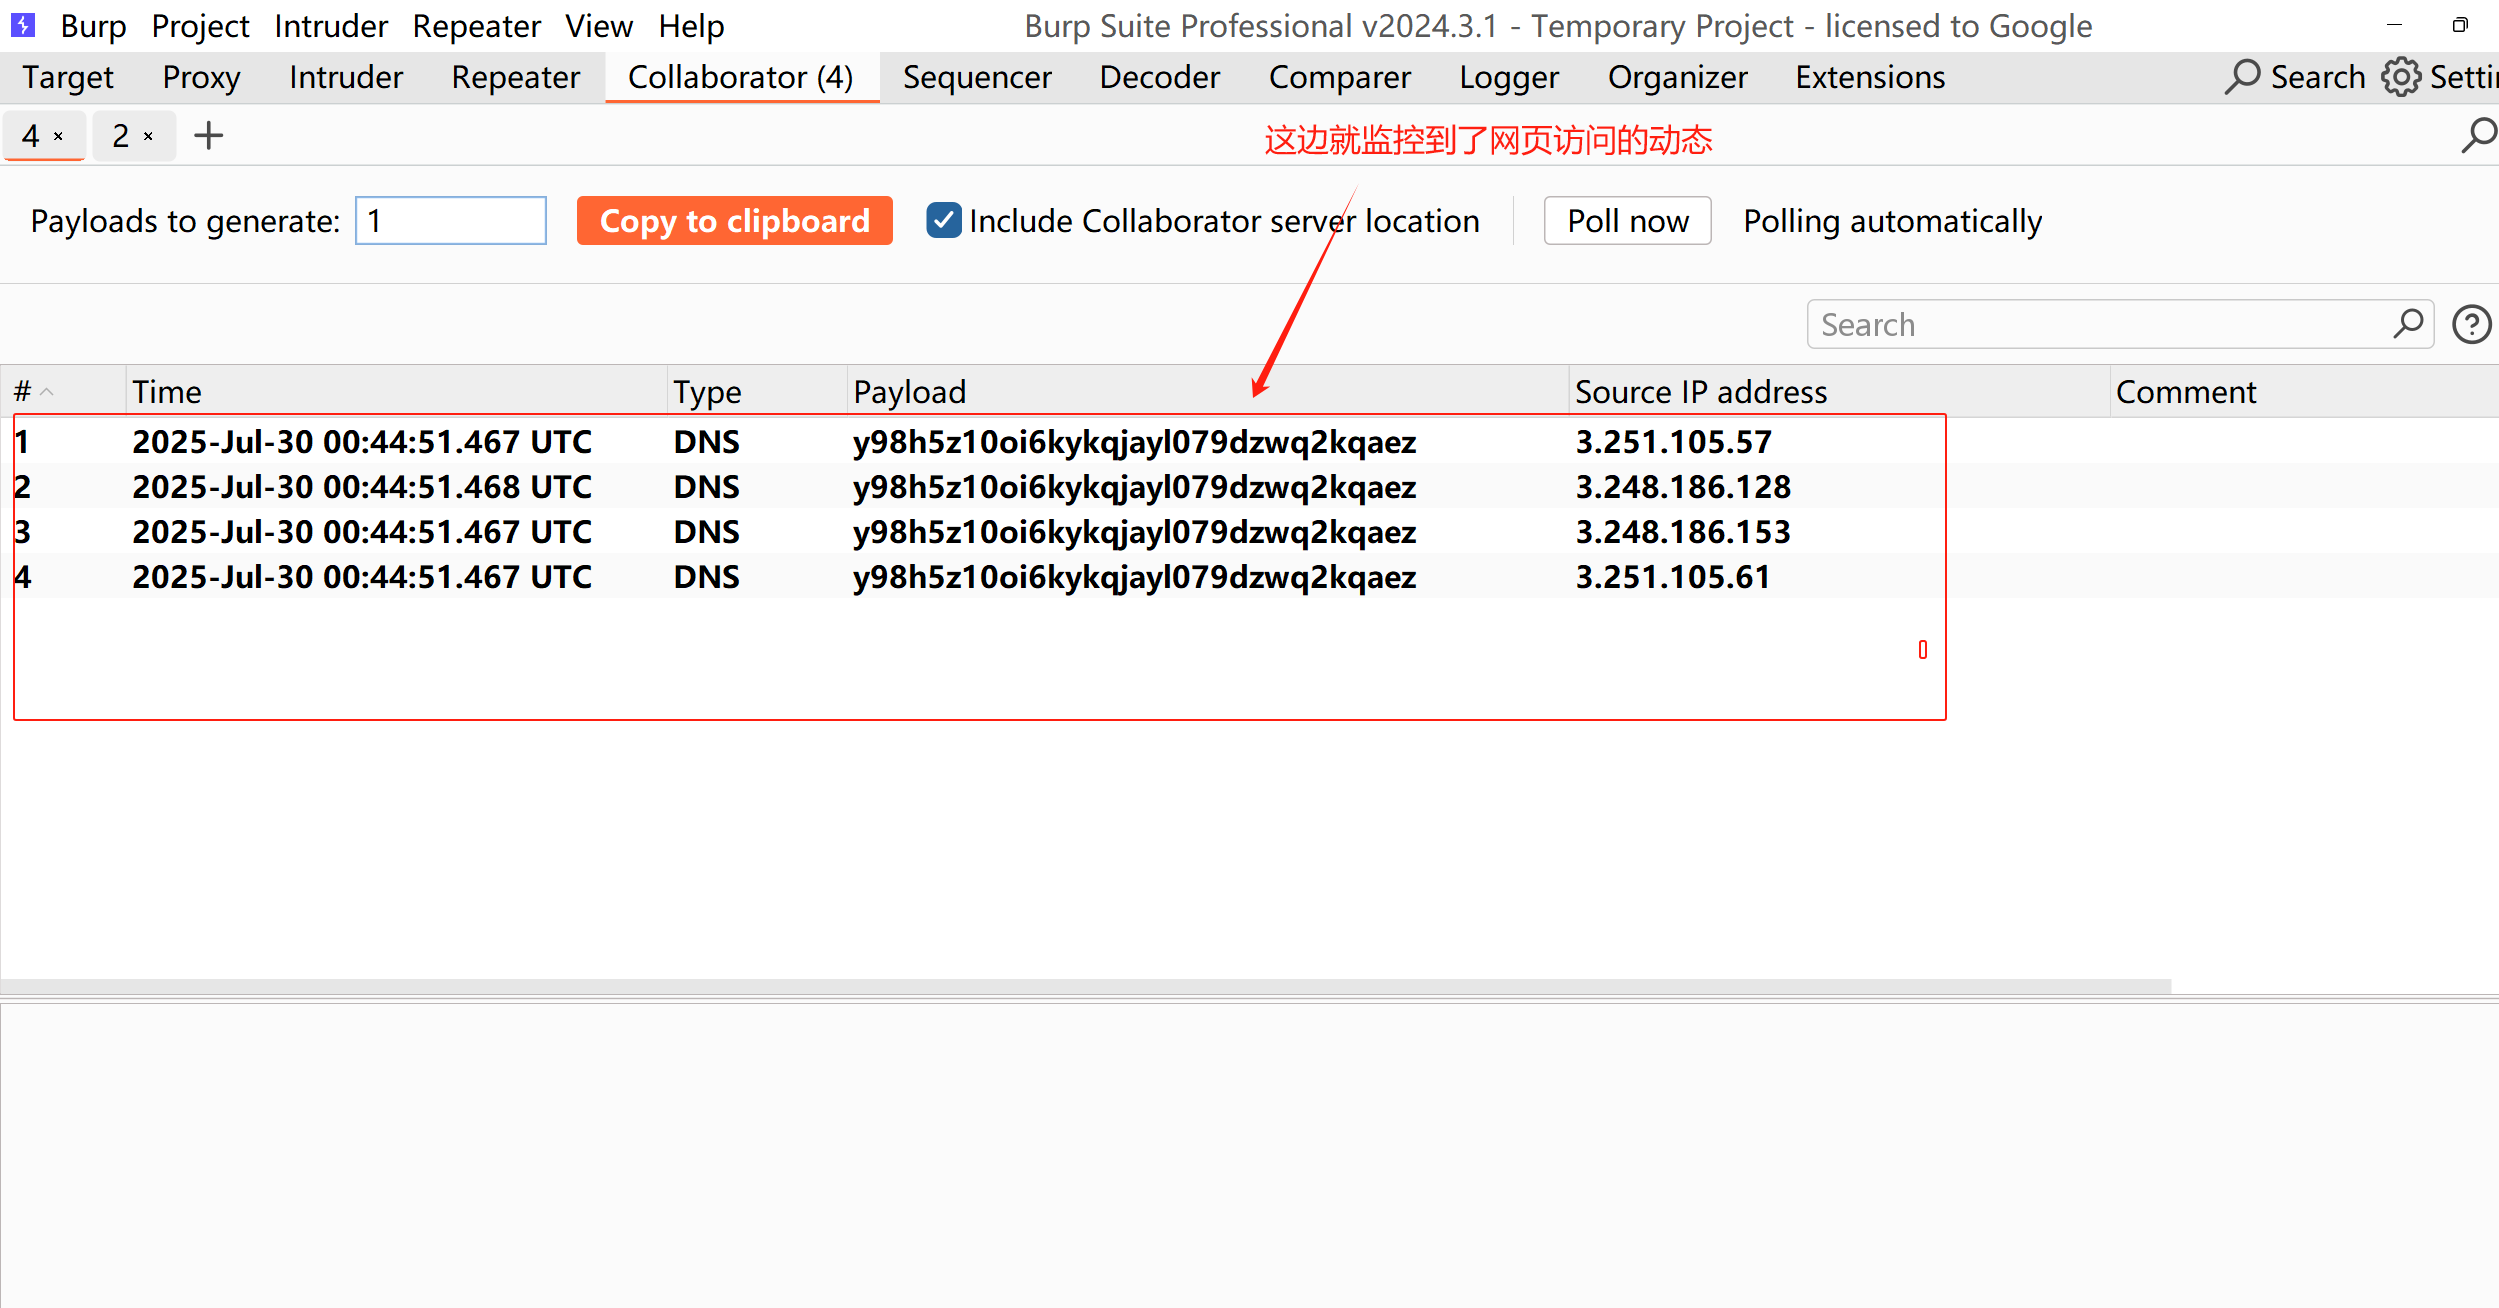Sort by Source IP address column
The height and width of the screenshot is (1308, 2499).
pyautogui.click(x=1700, y=392)
